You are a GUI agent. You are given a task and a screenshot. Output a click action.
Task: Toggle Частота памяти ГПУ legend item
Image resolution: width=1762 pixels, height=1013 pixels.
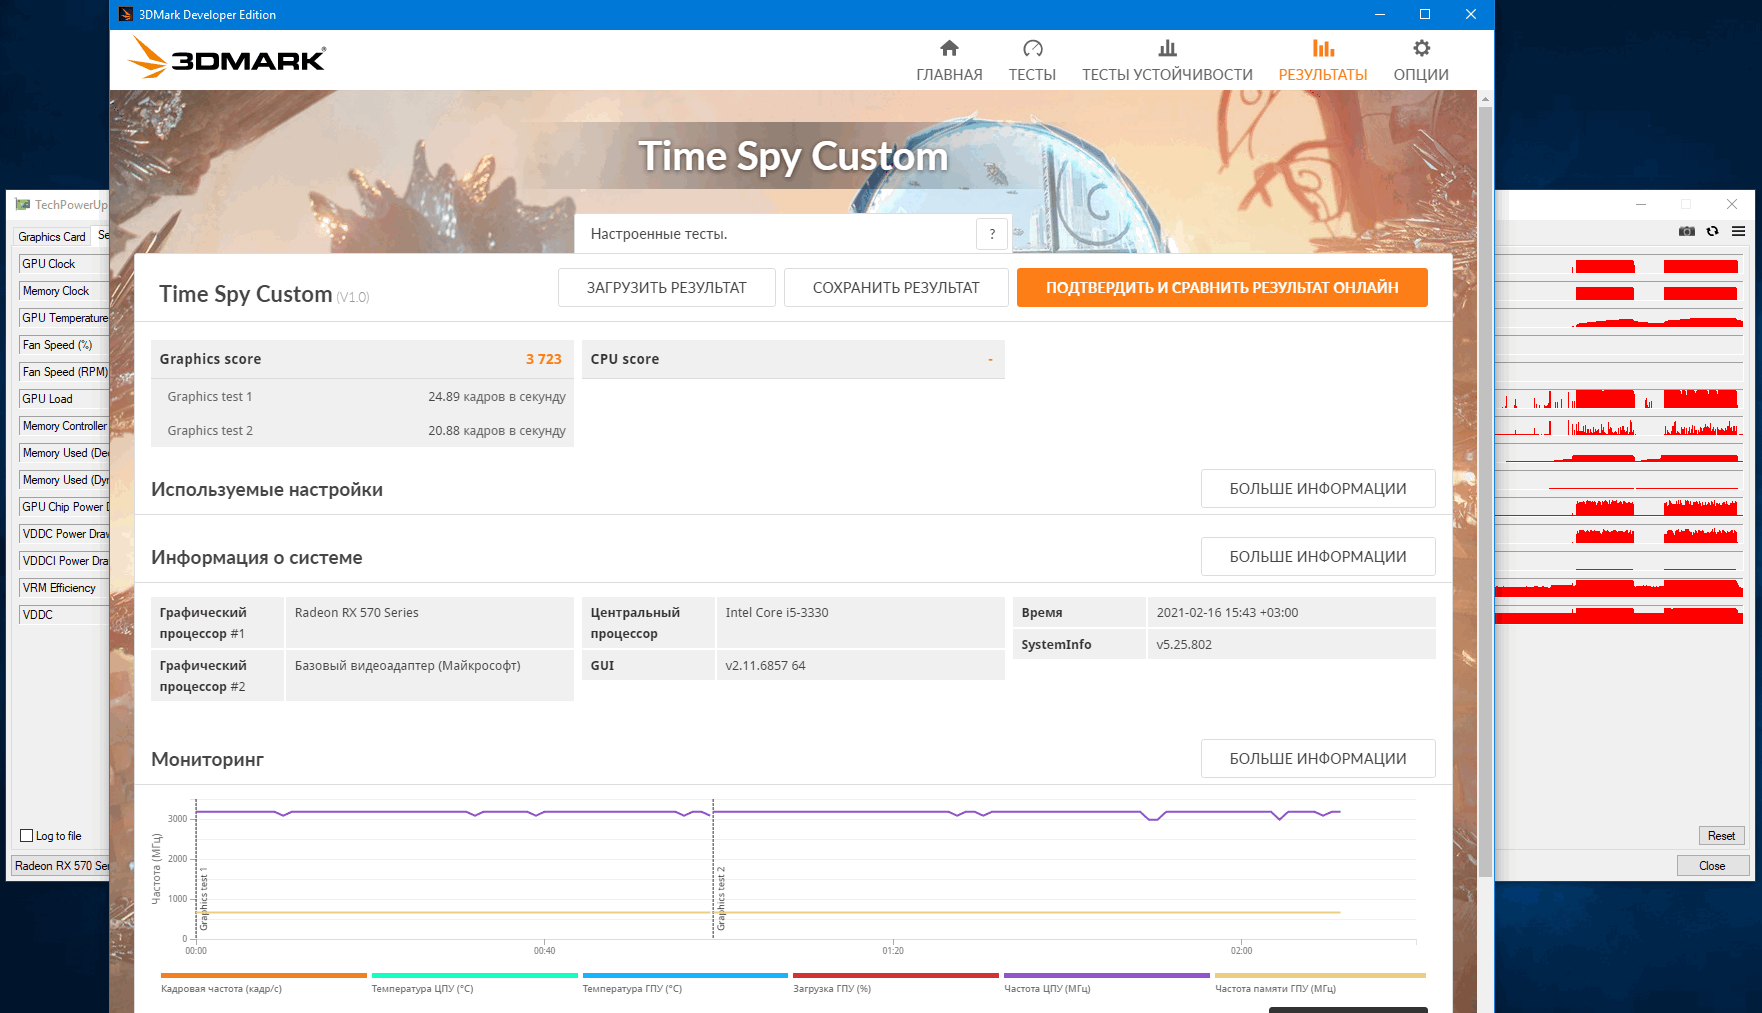pyautogui.click(x=1319, y=982)
